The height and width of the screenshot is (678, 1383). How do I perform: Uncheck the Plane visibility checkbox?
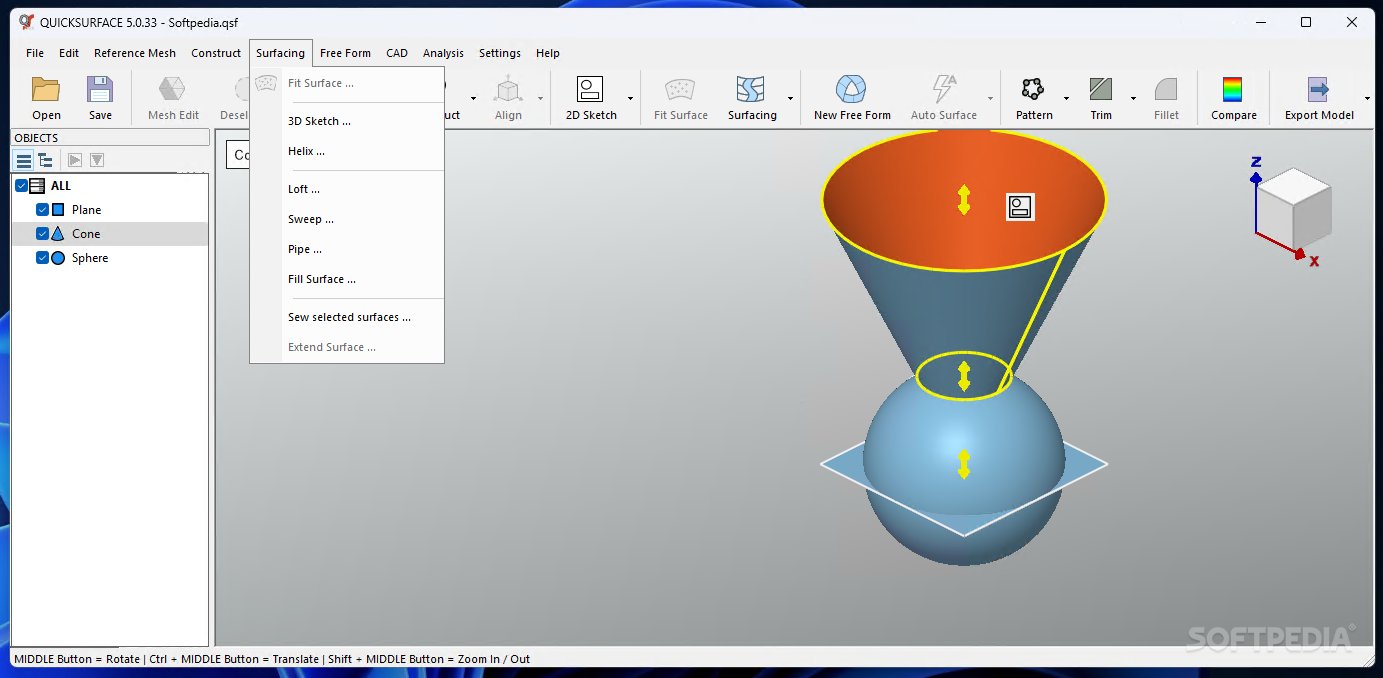tap(42, 209)
